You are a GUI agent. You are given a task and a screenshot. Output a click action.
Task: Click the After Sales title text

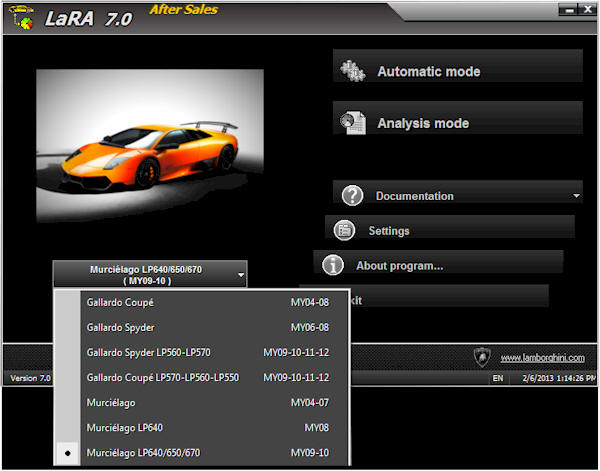click(x=184, y=10)
